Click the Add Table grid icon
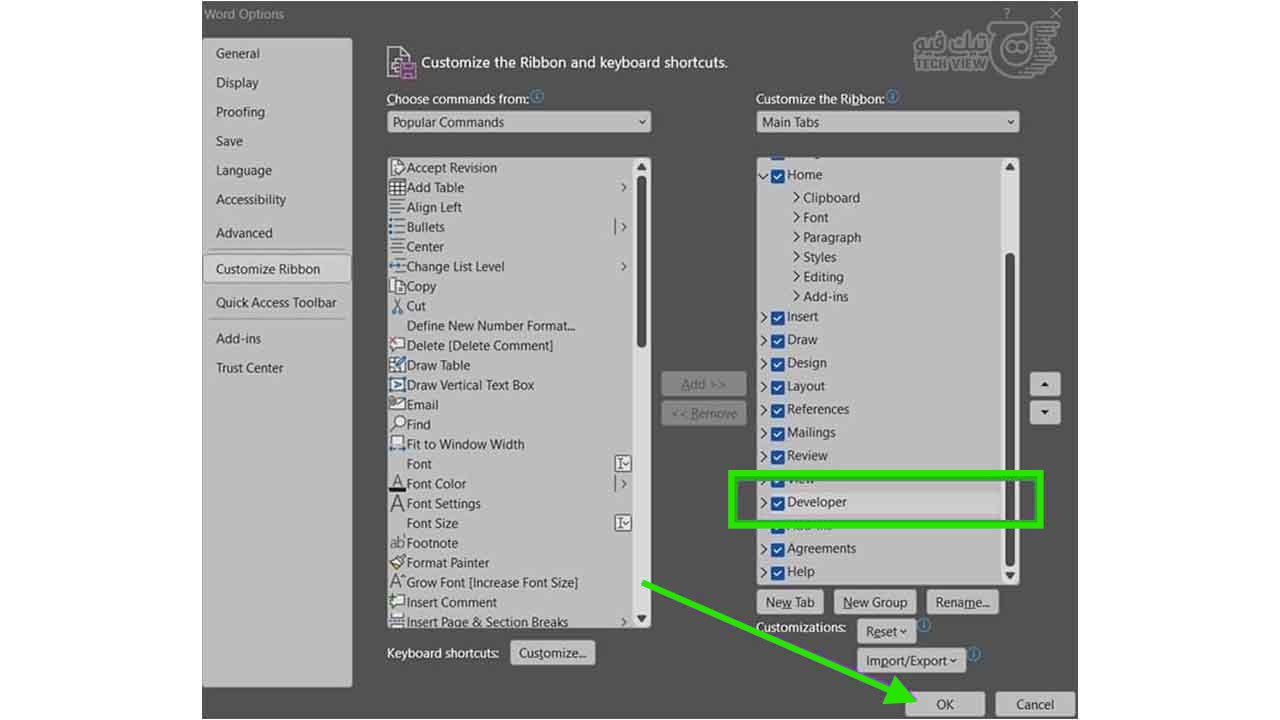Image resolution: width=1280 pixels, height=720 pixels. pos(397,187)
